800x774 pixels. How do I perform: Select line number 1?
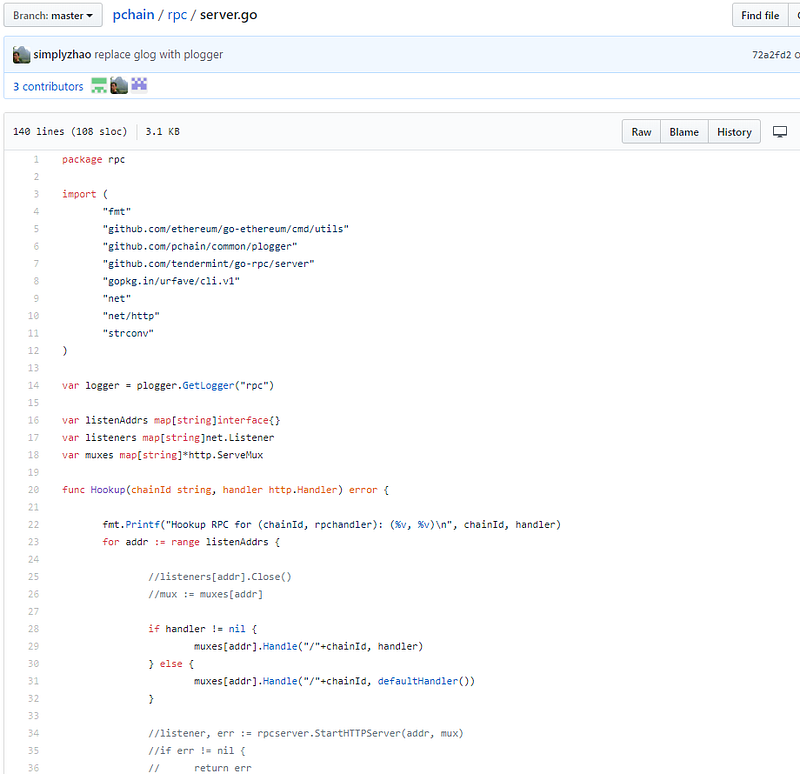point(37,160)
